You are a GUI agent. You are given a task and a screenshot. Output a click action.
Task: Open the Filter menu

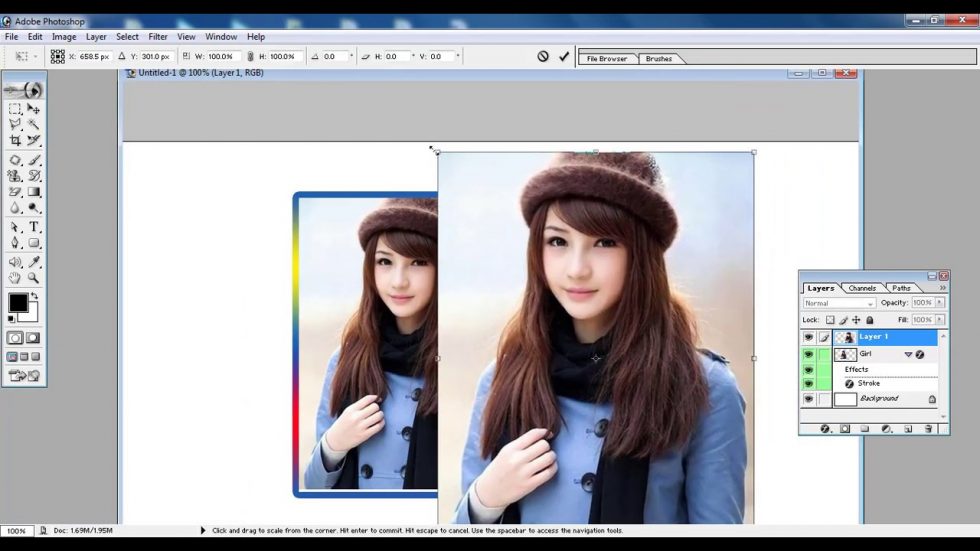(158, 37)
